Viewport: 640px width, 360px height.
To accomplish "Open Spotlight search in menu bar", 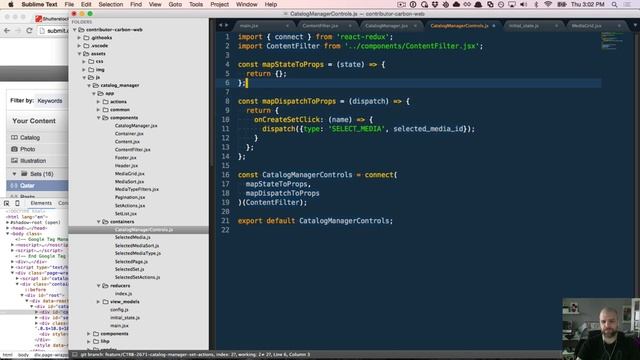I will pos(614,4).
